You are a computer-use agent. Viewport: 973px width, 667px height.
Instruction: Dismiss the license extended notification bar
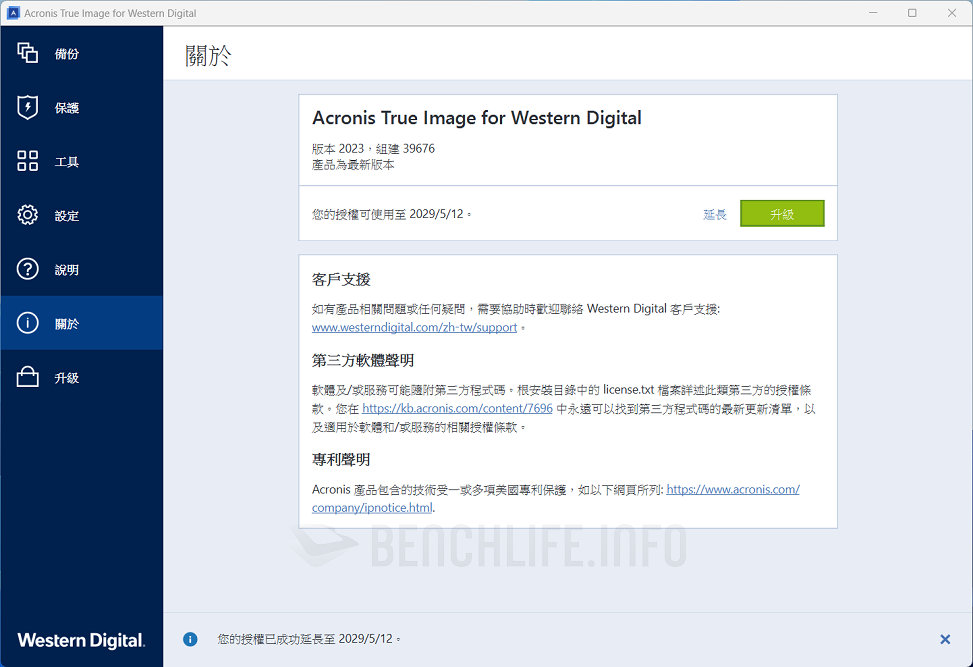[944, 639]
